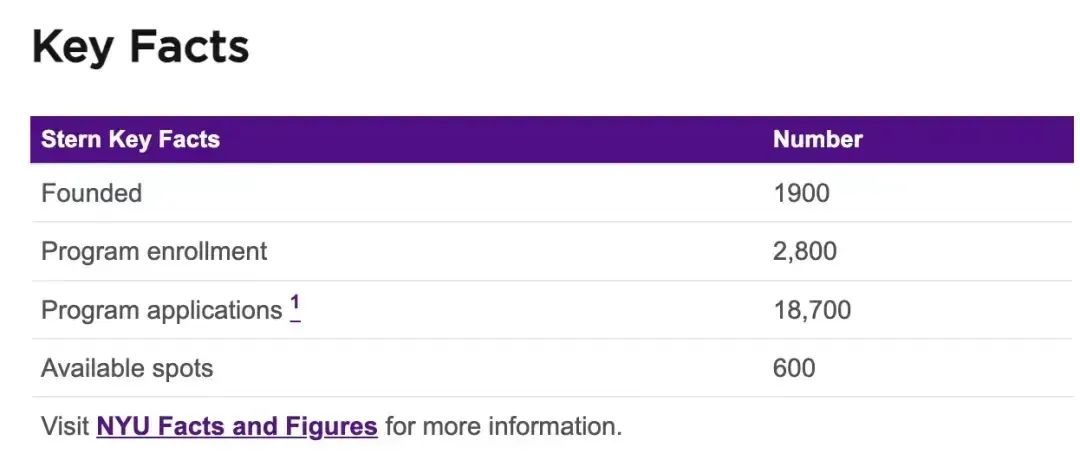Select the word Visit before the link
Screen dimensions: 1080x473
65,426
